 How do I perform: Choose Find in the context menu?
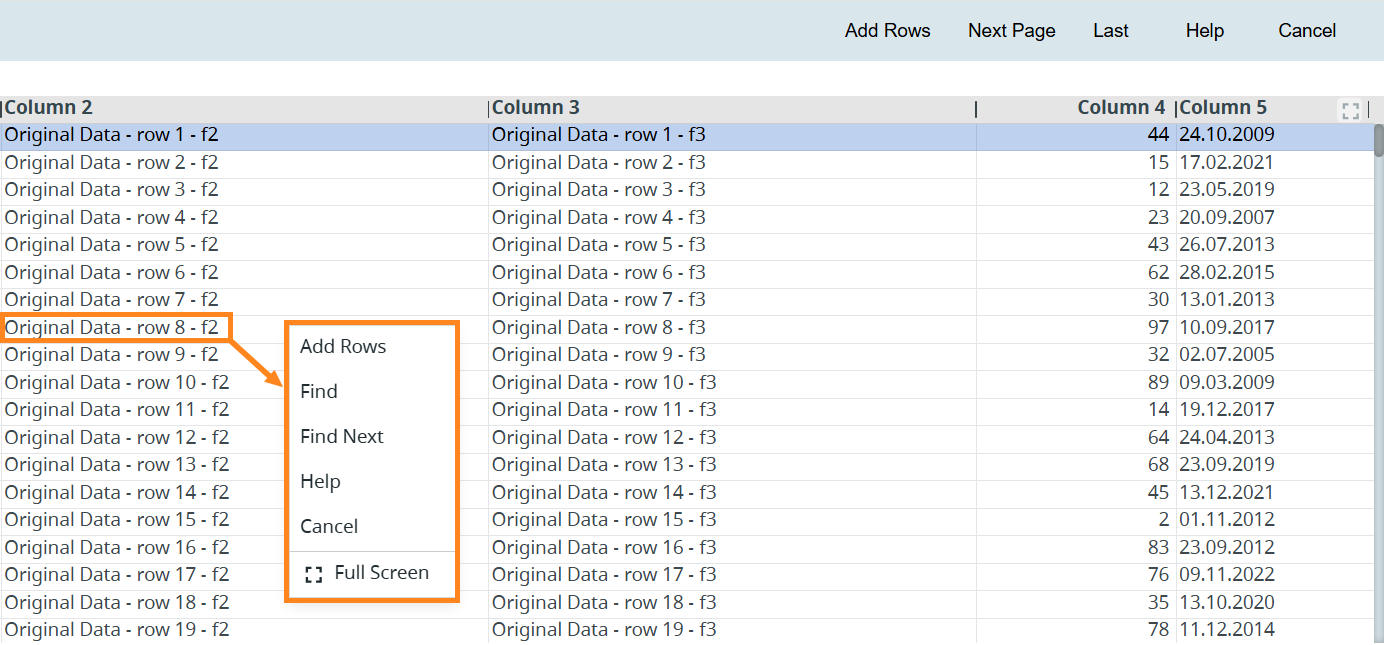319,392
